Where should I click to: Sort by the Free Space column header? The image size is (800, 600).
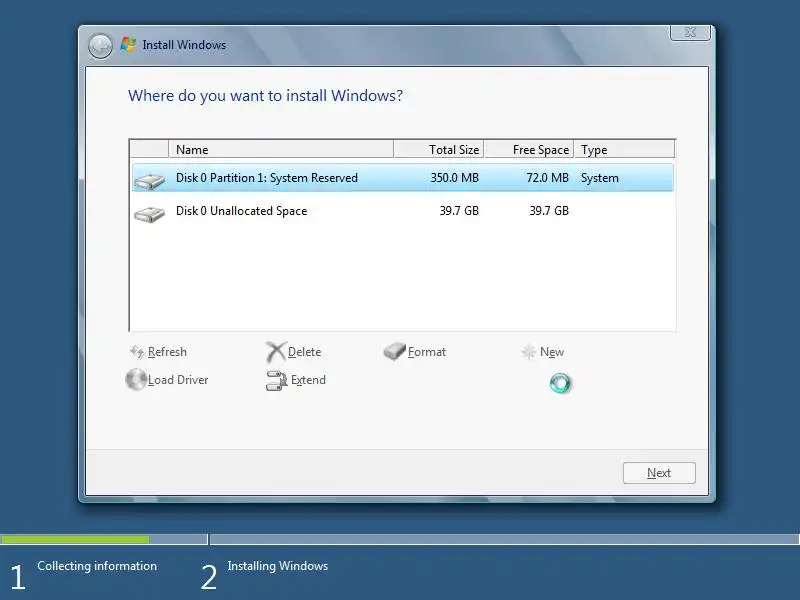[x=529, y=149]
